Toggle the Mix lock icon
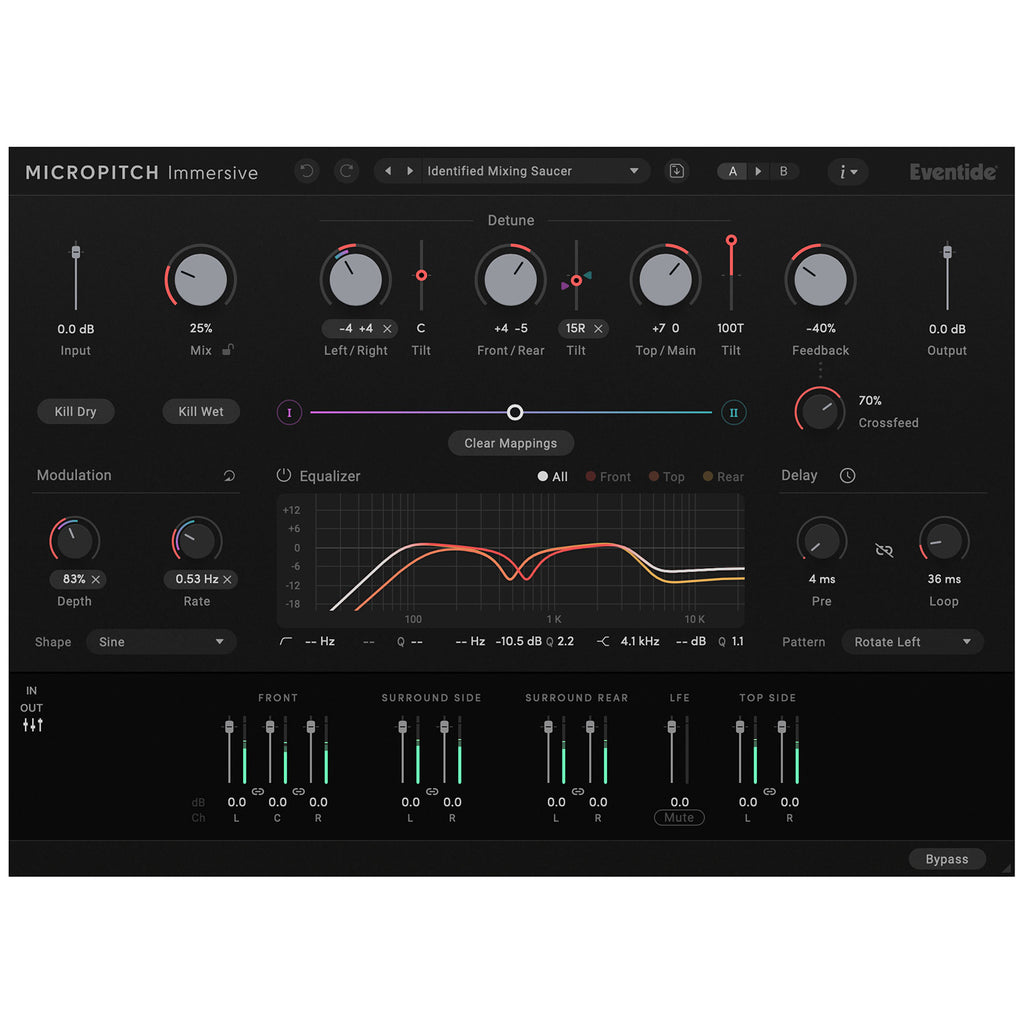 (x=227, y=350)
